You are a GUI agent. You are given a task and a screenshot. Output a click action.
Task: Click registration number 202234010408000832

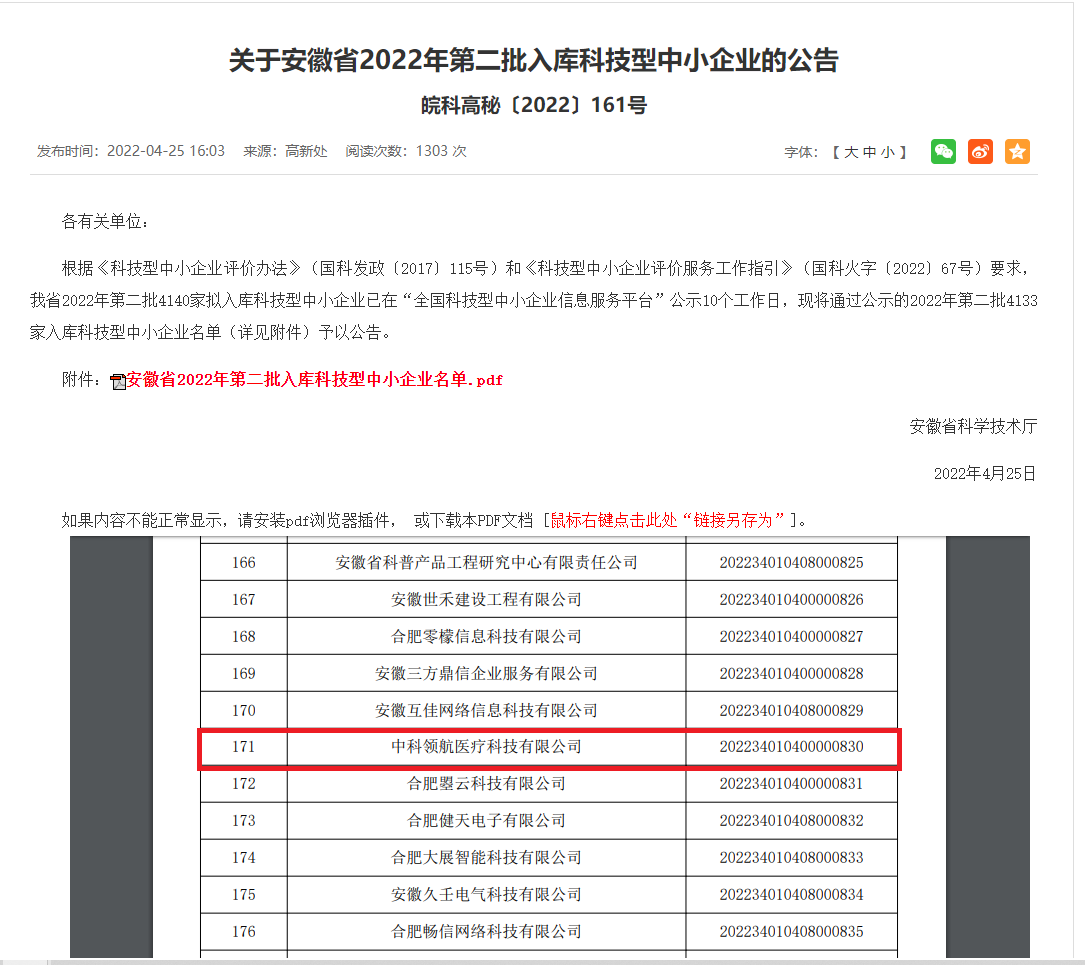coord(791,820)
